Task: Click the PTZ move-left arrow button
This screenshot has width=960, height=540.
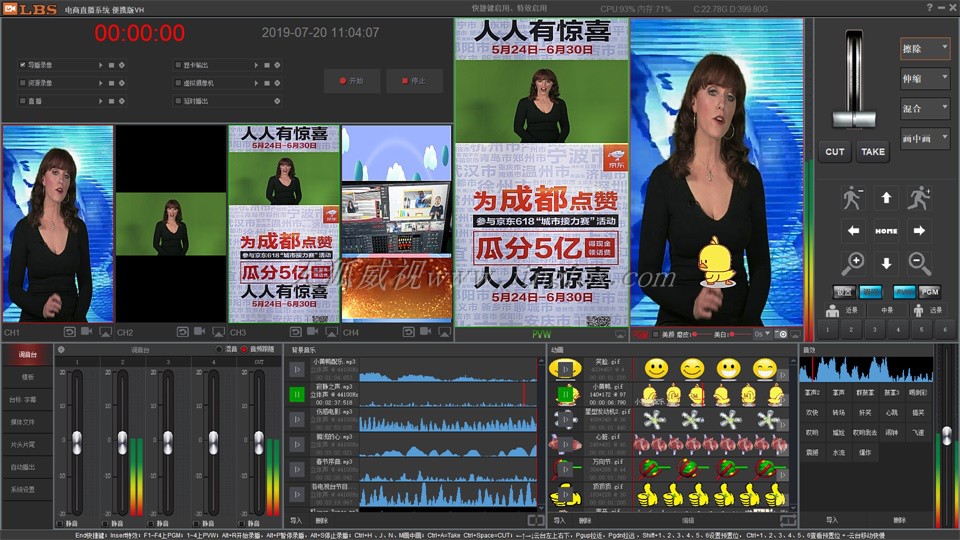Action: pos(853,231)
